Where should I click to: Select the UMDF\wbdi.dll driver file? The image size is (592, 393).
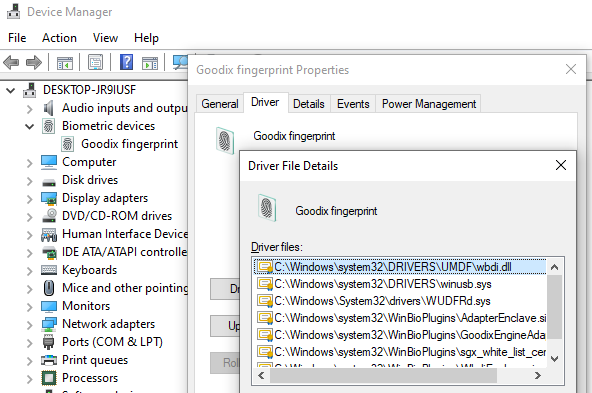pos(400,267)
